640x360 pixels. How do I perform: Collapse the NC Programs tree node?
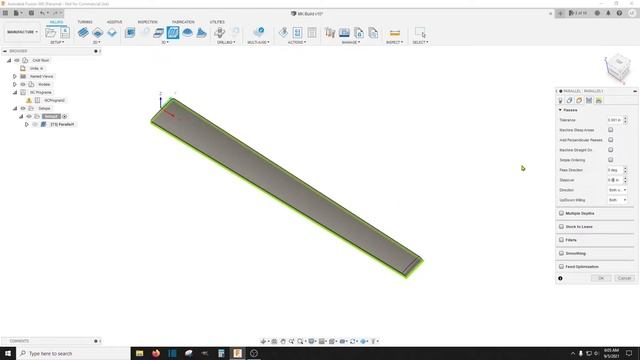tap(15, 93)
